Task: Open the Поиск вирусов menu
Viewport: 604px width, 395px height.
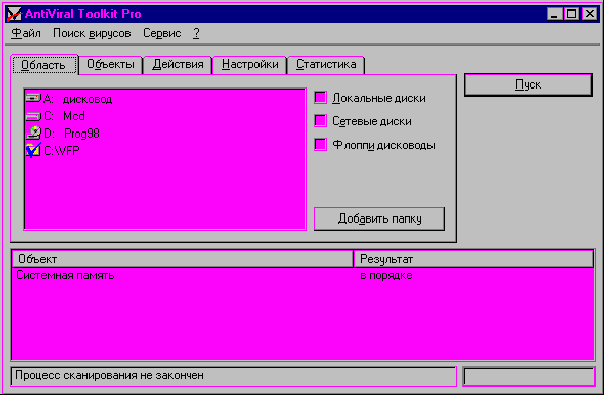Action: (x=92, y=34)
